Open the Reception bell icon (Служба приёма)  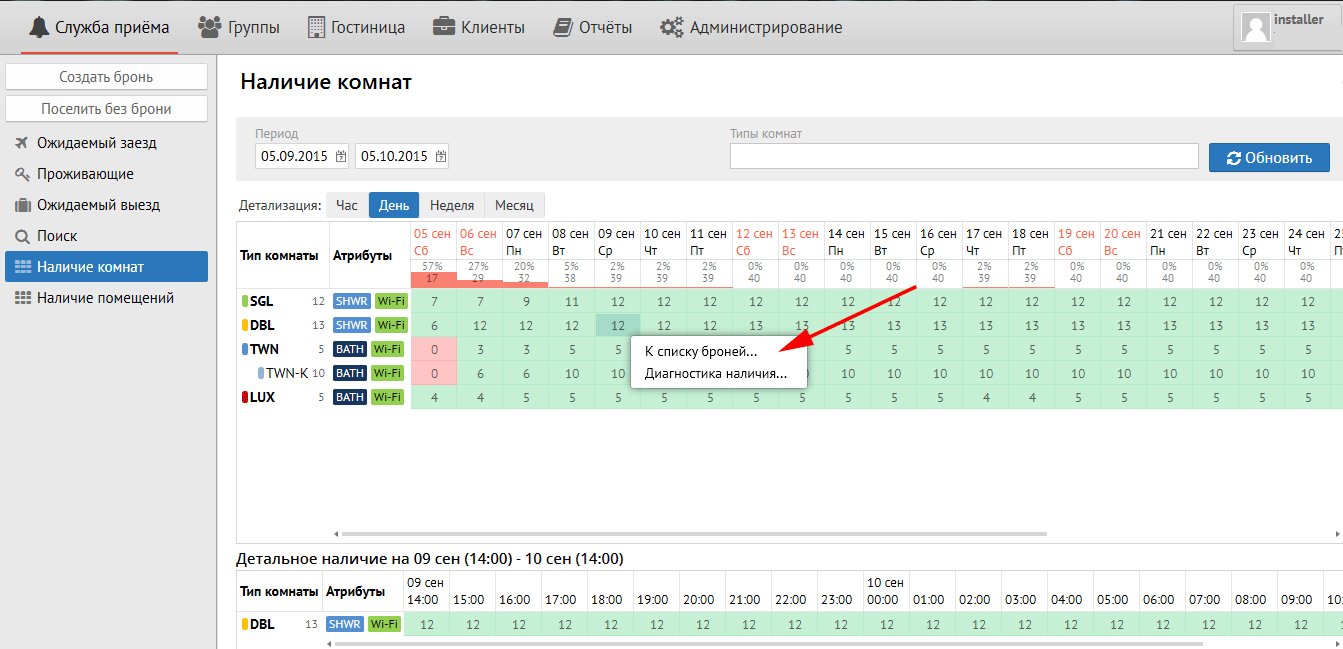click(x=39, y=27)
